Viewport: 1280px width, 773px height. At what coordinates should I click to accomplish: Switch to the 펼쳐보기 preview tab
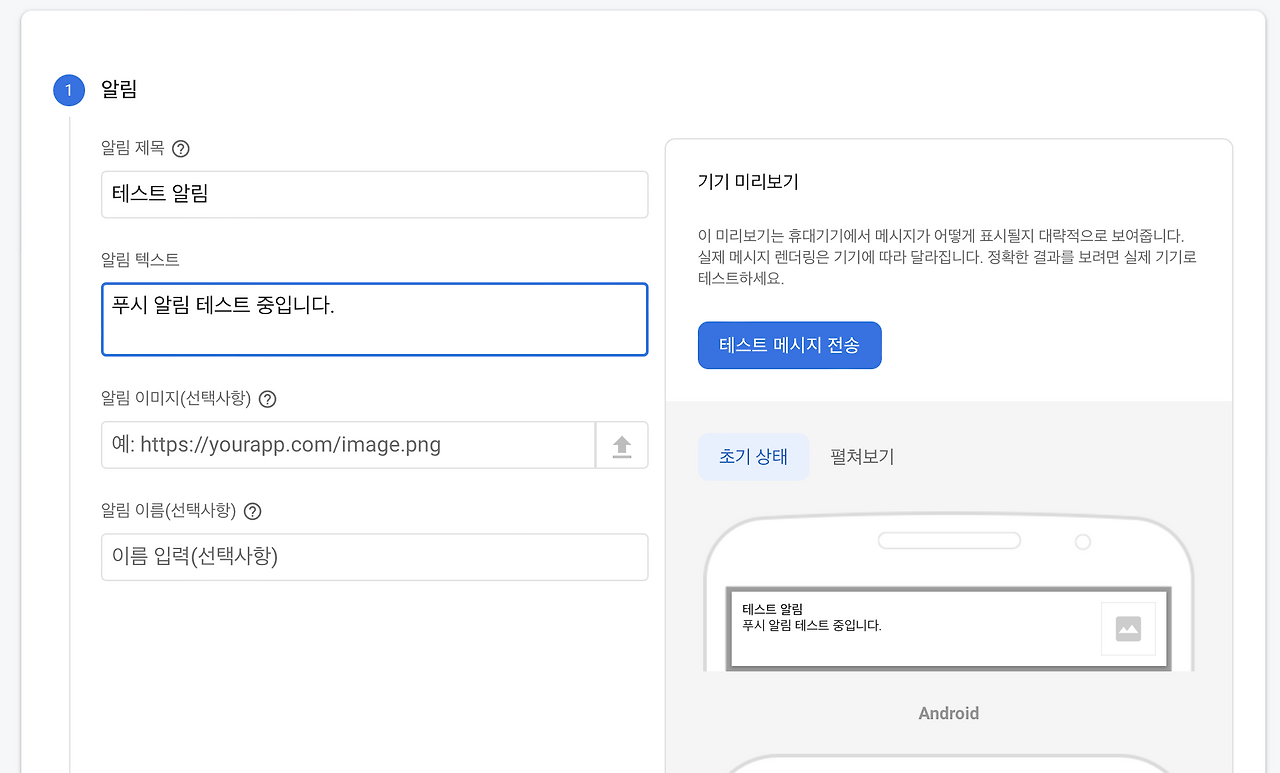[861, 457]
